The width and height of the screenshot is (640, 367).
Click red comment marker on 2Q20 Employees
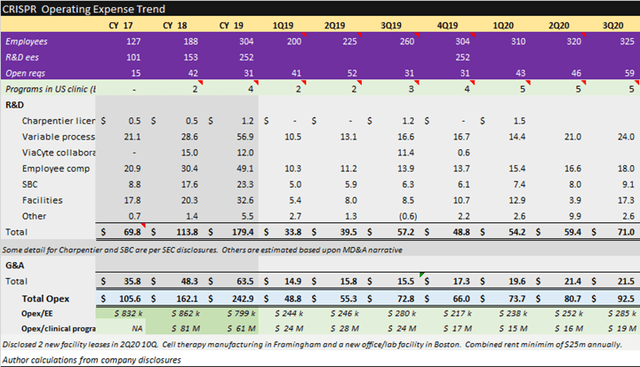tap(584, 35)
